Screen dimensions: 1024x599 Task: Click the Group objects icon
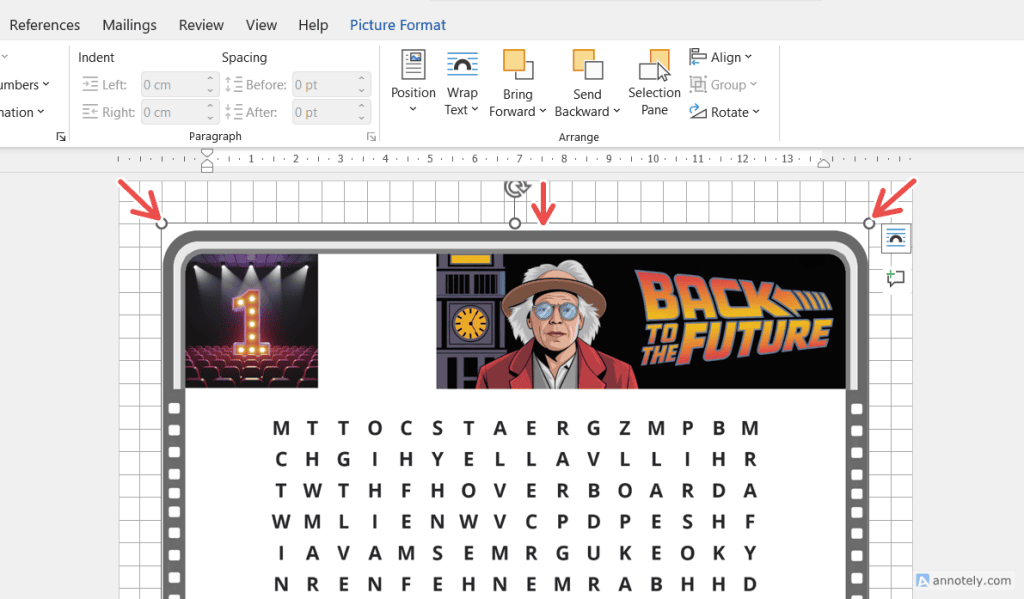698,84
